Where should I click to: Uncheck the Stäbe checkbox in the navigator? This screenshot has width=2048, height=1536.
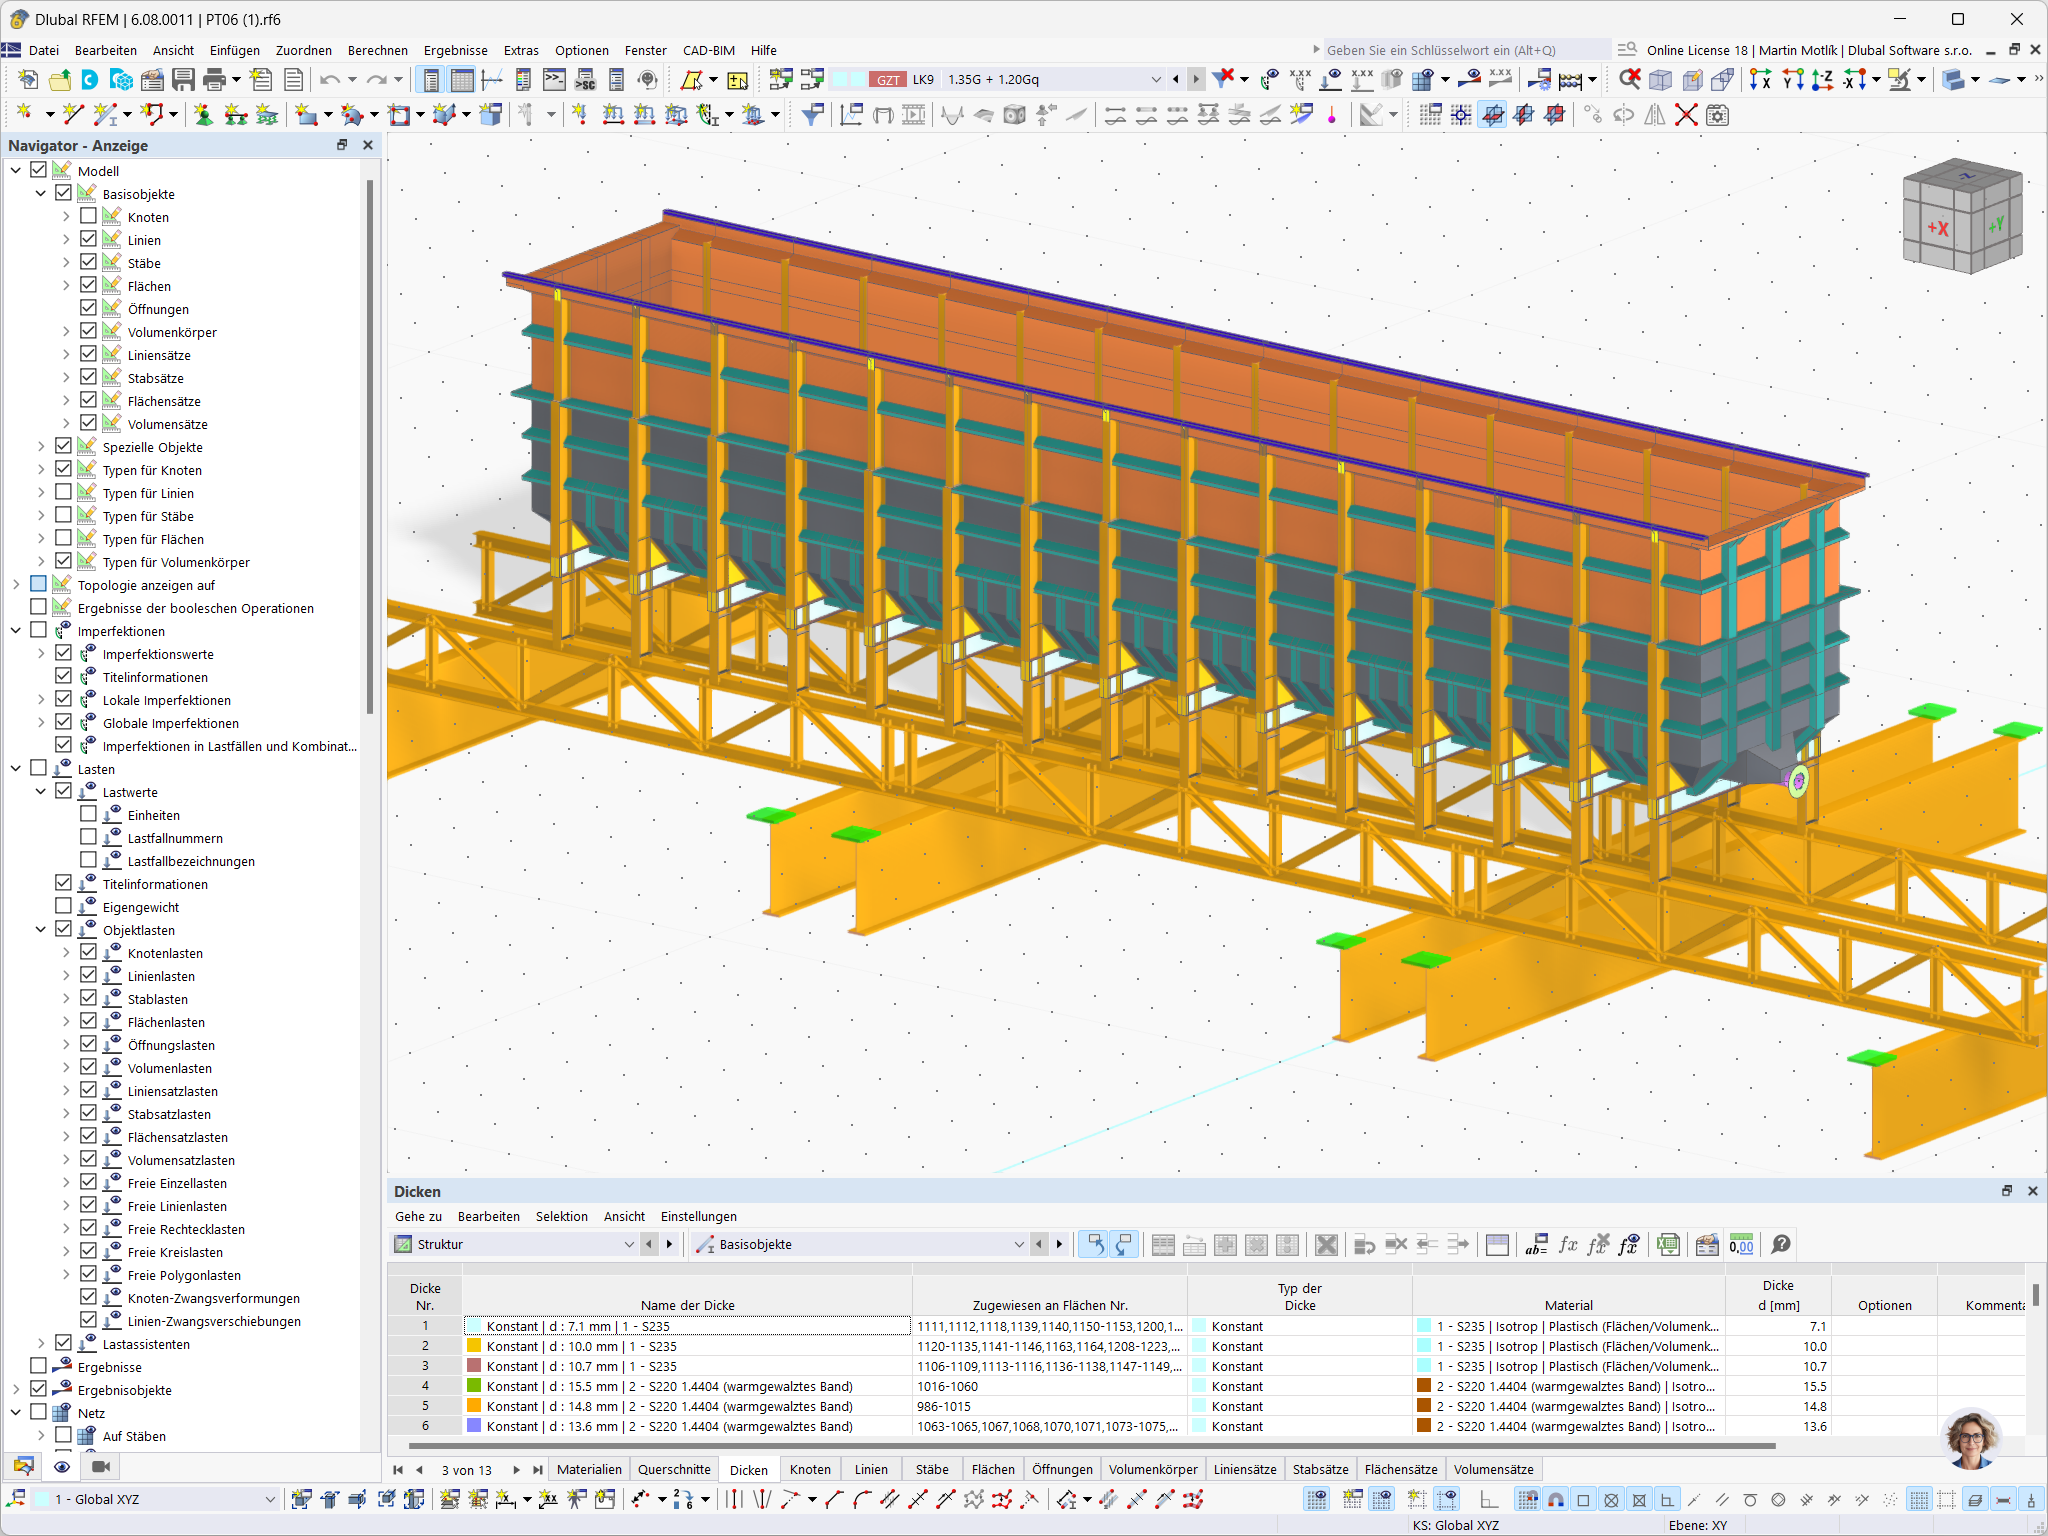(x=88, y=262)
